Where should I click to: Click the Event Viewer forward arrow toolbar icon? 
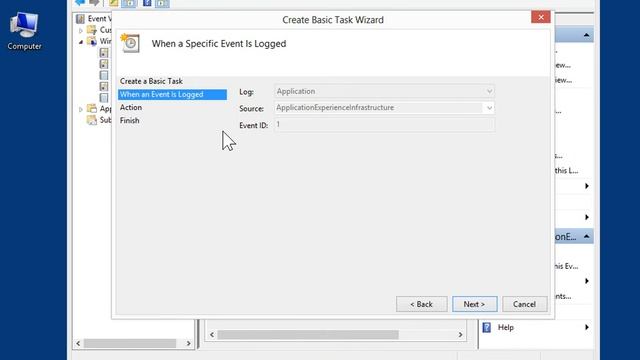pyautogui.click(x=94, y=3)
